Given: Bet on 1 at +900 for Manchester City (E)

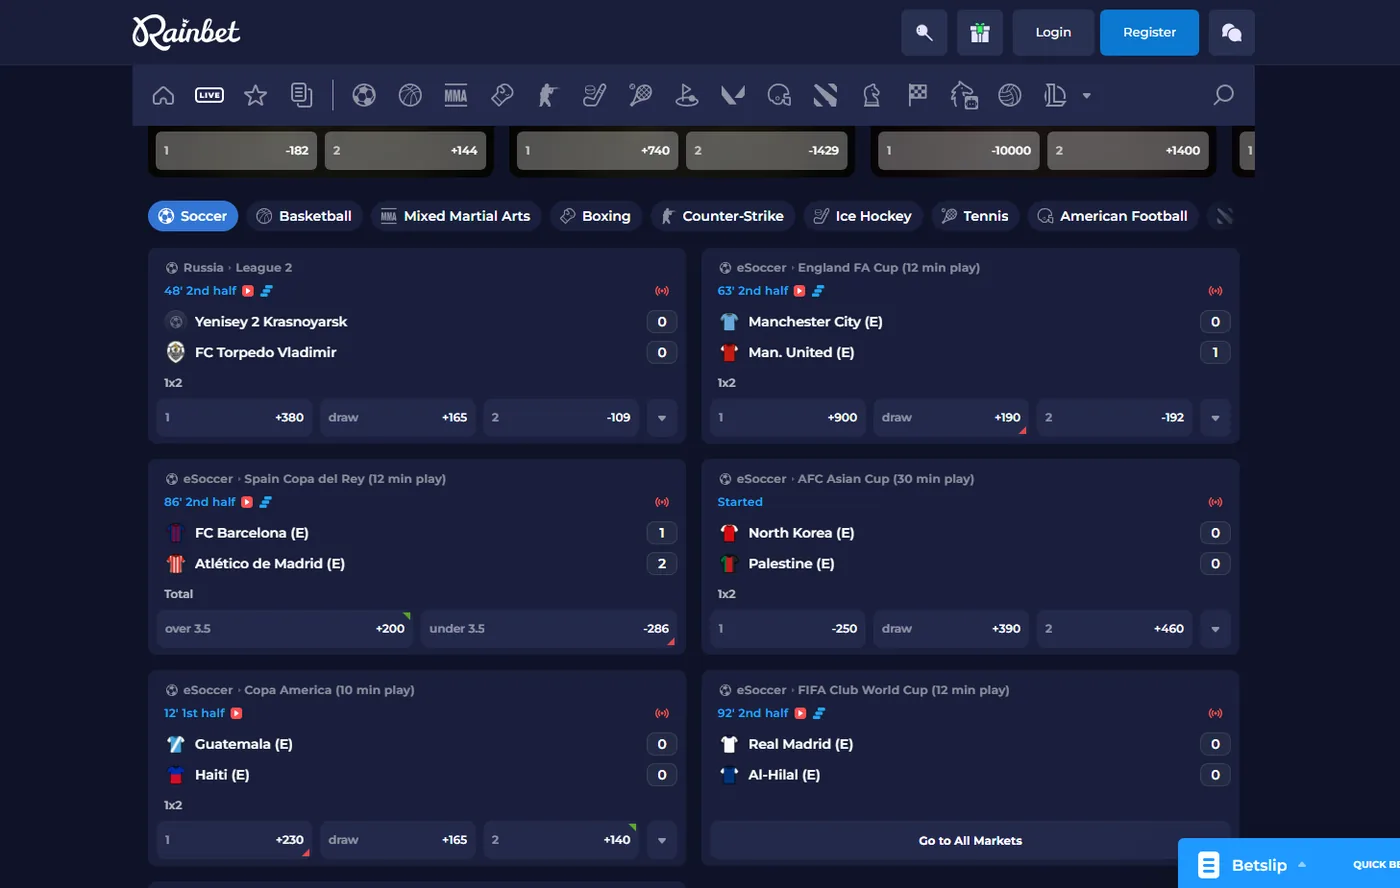Looking at the screenshot, I should coord(788,418).
